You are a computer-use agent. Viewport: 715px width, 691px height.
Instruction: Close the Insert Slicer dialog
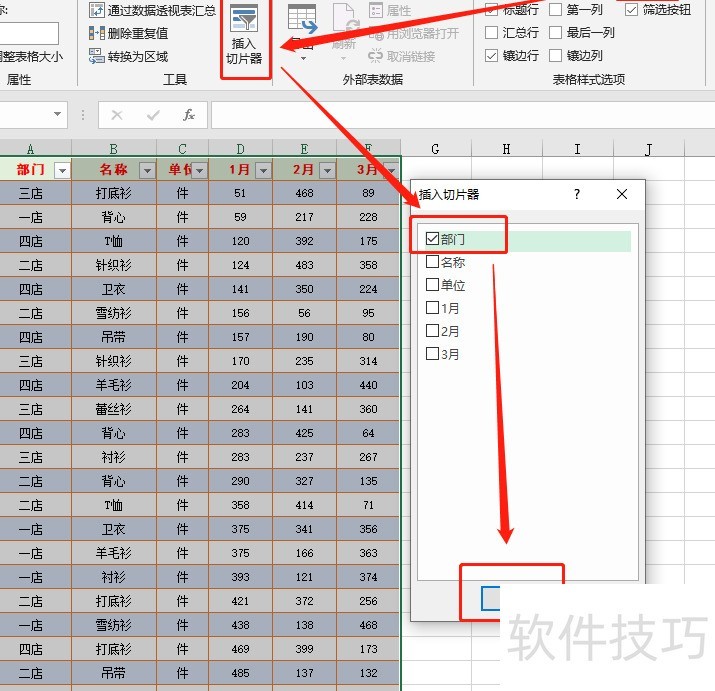click(x=622, y=194)
